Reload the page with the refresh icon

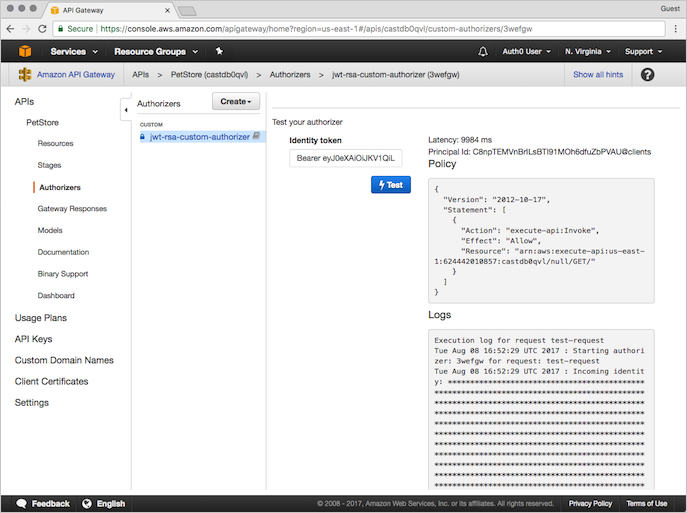42,29
